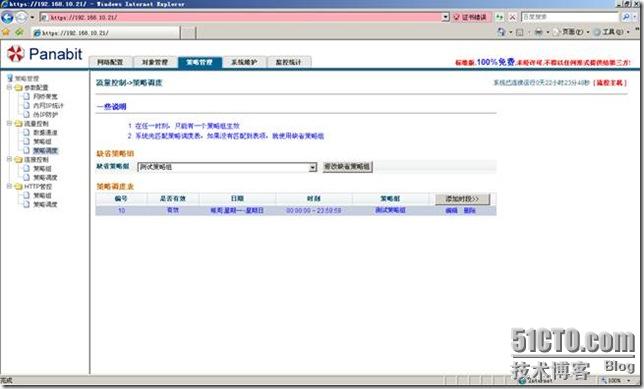Click page icon beside 数据通道
Screen dimensions: 644x389
pos(27,132)
